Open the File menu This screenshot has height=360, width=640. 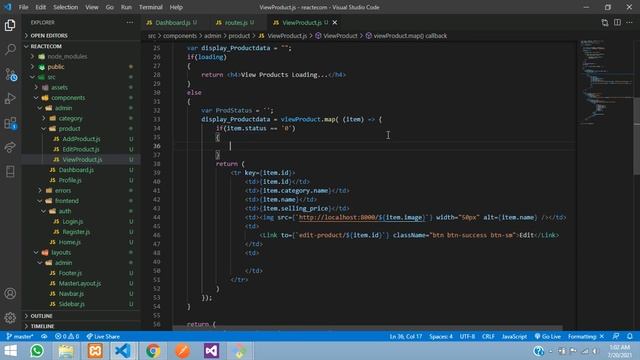coord(23,7)
